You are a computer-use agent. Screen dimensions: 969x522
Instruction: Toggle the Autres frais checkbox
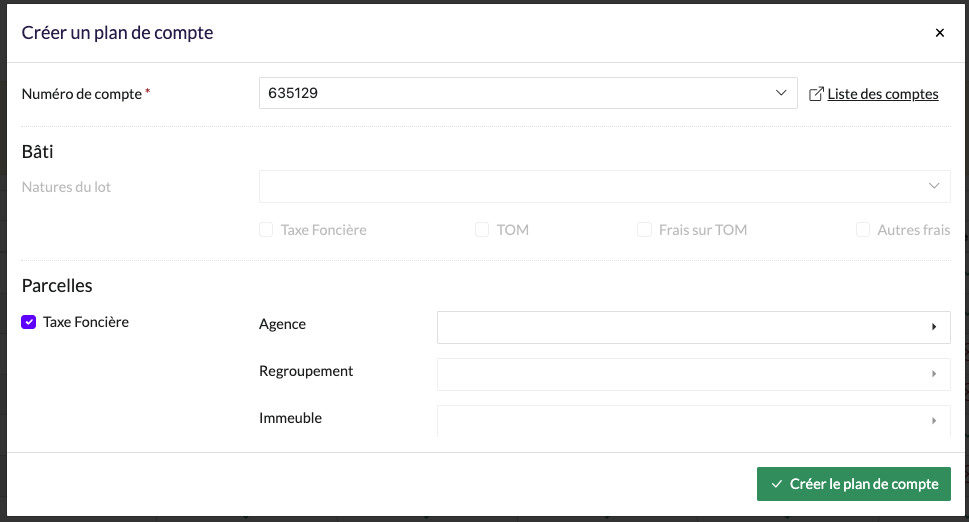(x=863, y=230)
